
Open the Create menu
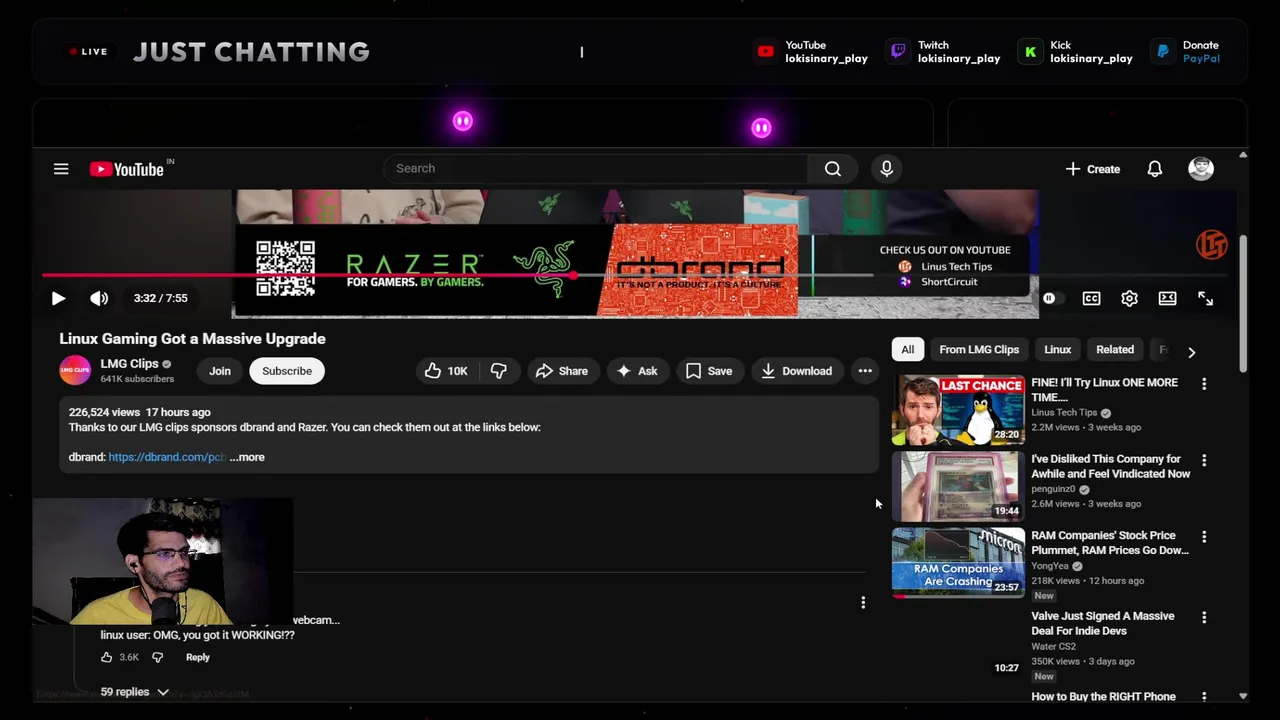(x=1092, y=169)
